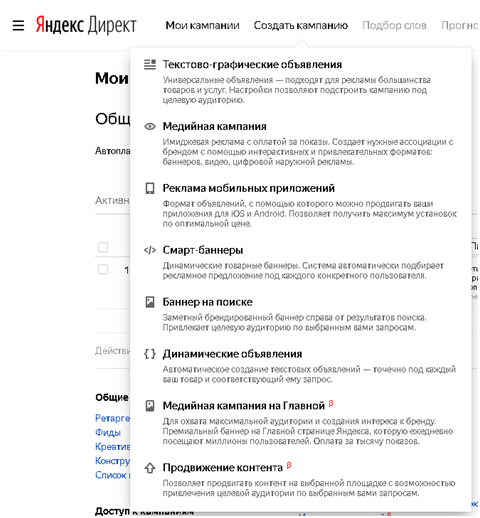Select the image icon beside Баннер на поиске

[150, 302]
